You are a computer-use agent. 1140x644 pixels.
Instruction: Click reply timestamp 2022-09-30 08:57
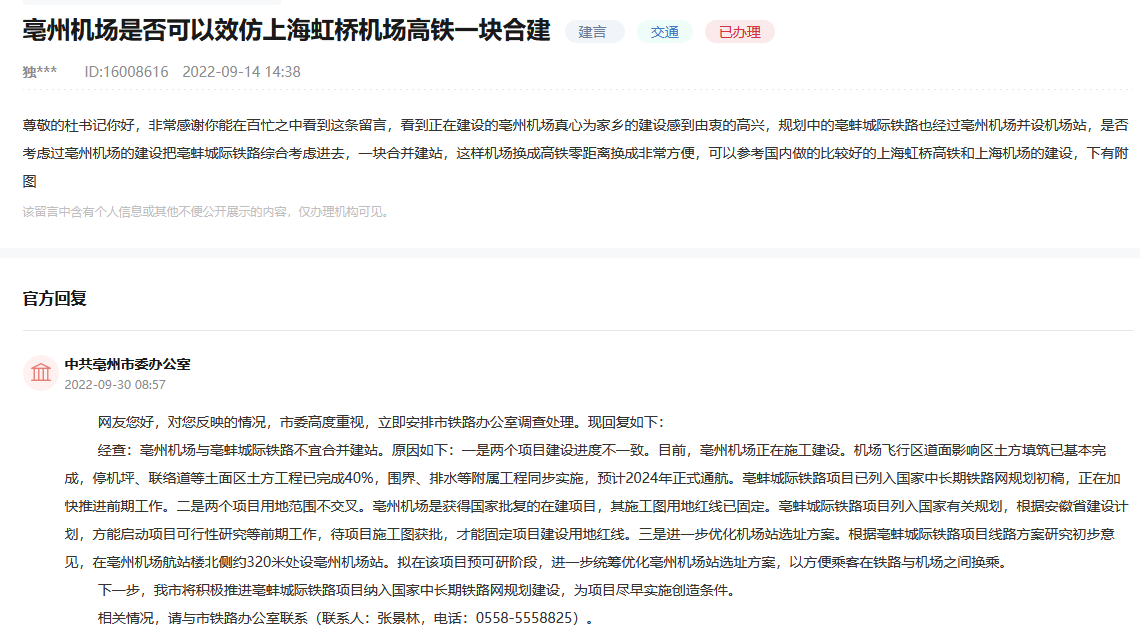pyautogui.click(x=115, y=385)
